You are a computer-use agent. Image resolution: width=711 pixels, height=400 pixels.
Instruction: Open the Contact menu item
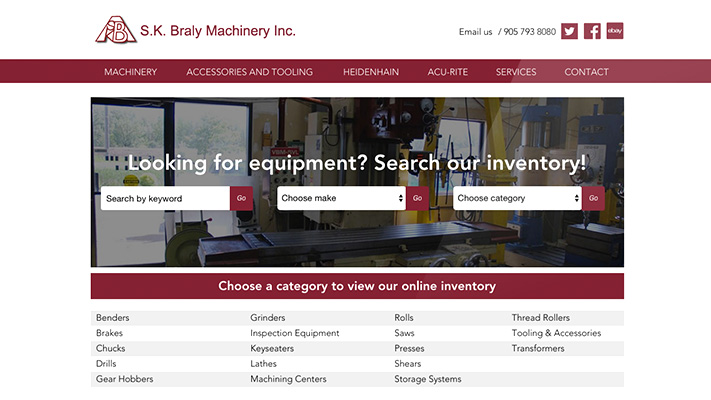point(586,72)
